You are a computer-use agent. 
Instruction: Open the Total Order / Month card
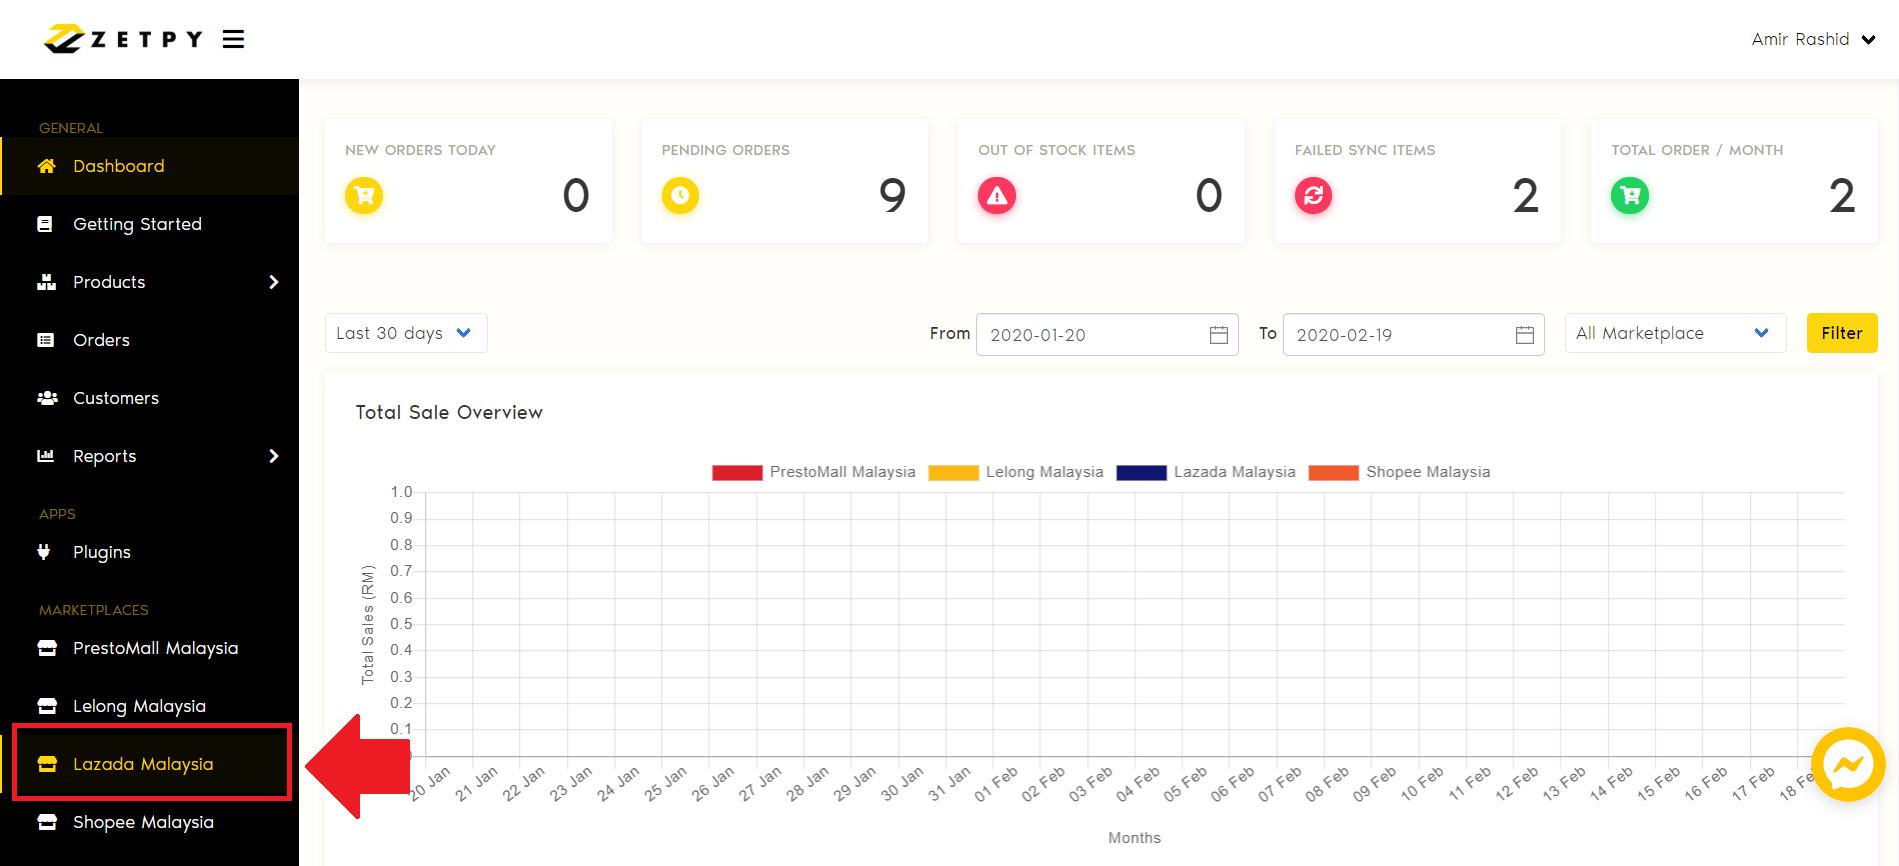click(1734, 181)
